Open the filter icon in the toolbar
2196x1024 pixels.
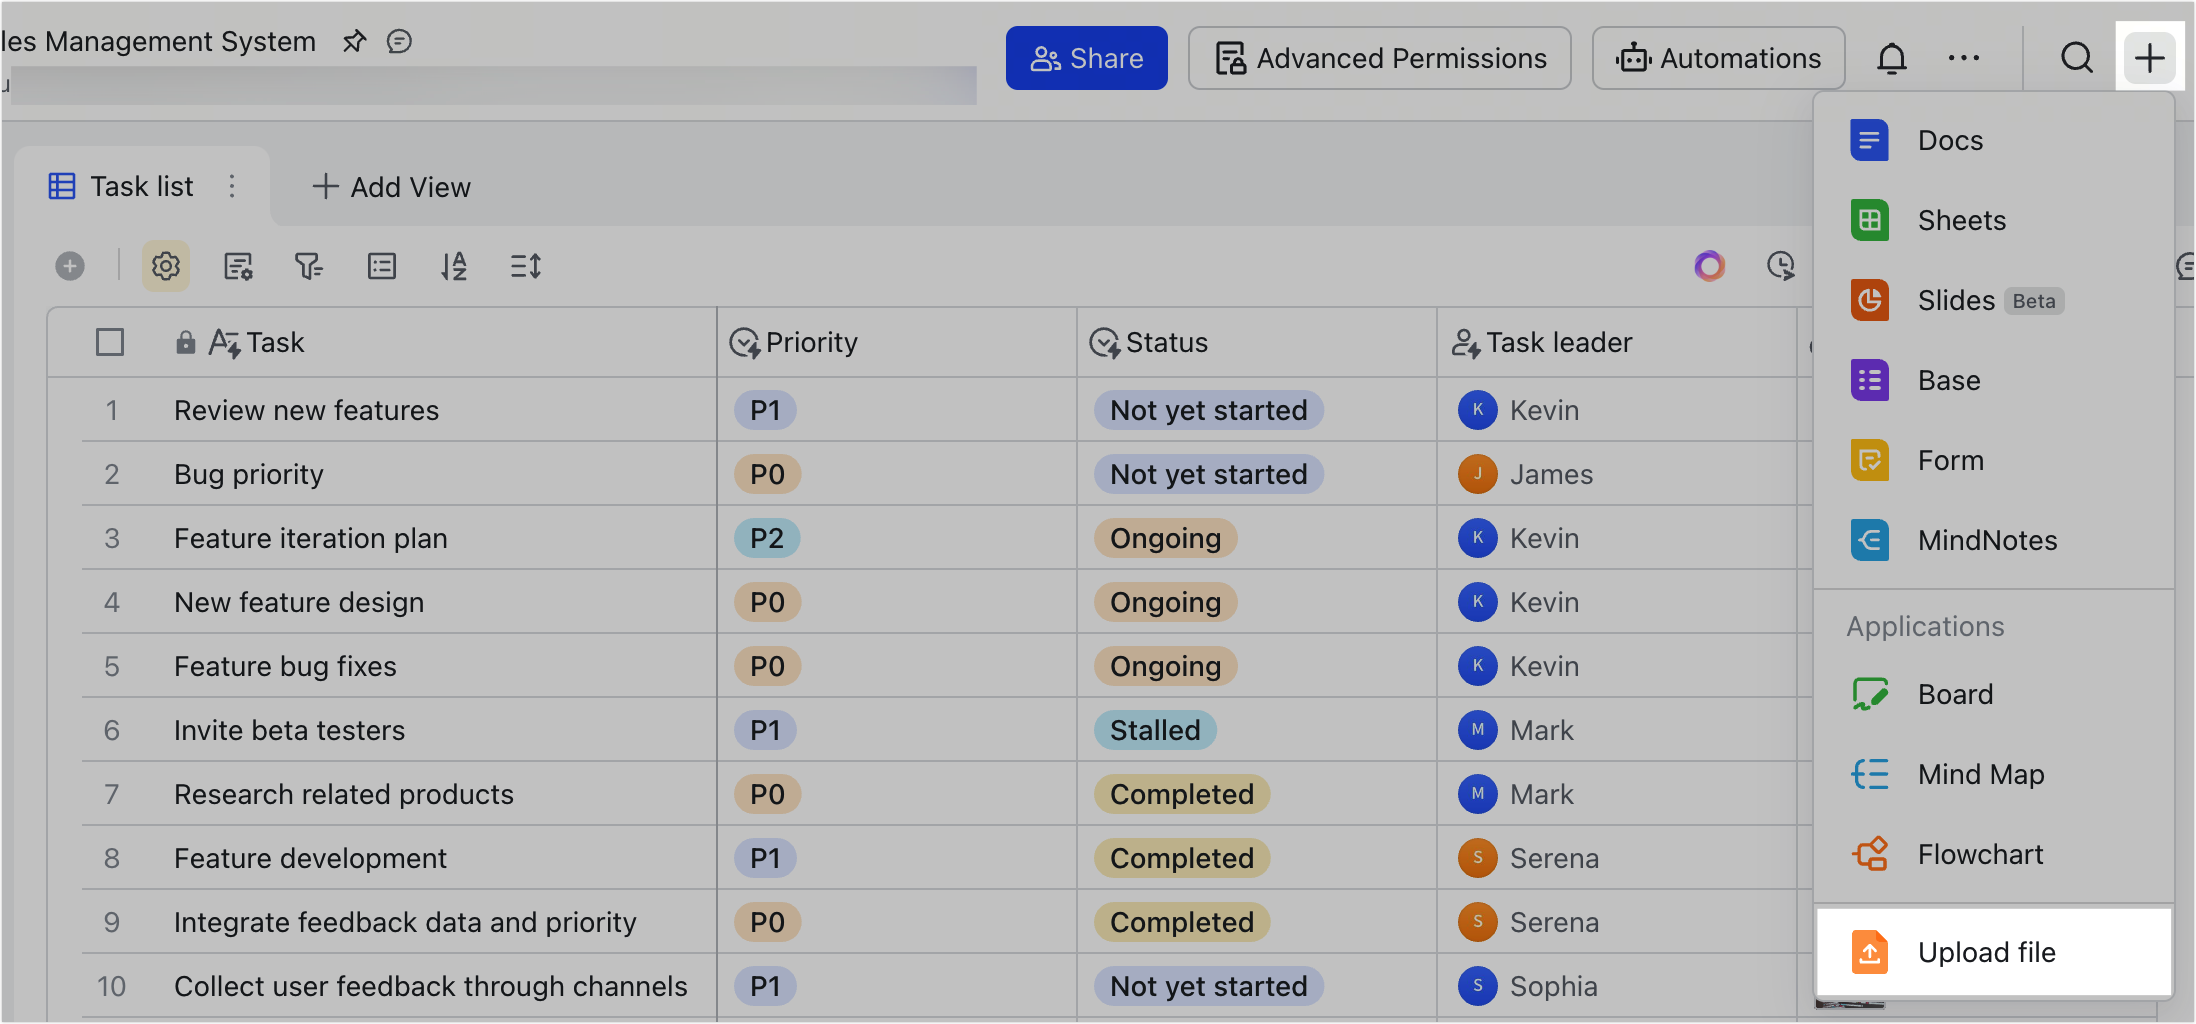point(309,266)
